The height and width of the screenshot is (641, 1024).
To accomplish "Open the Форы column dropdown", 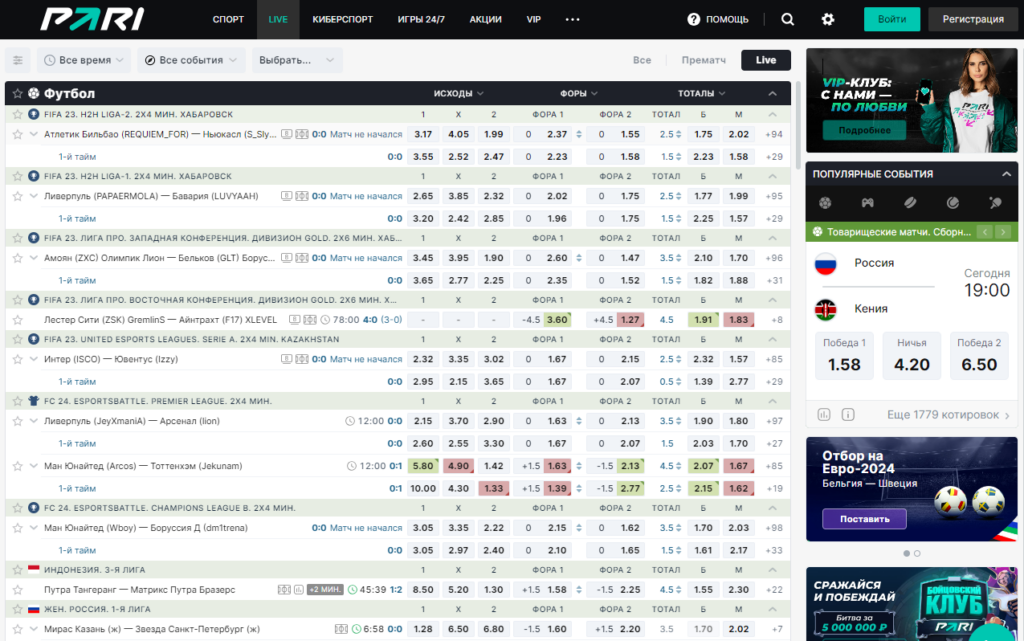I will pyautogui.click(x=579, y=93).
